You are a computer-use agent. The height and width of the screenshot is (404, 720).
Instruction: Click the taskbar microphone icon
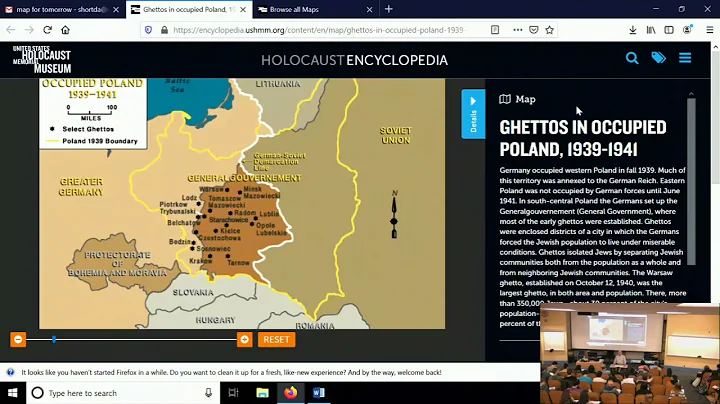(208, 393)
